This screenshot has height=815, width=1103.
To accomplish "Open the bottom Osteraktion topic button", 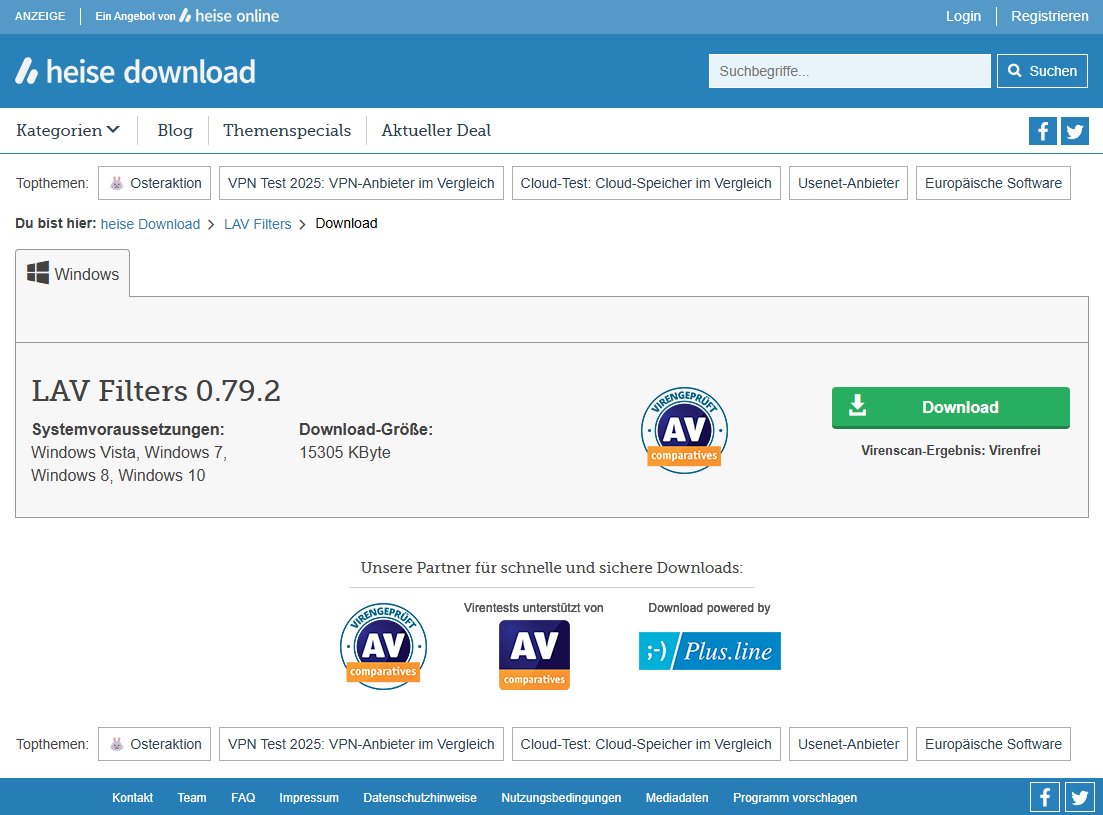I will coord(154,744).
